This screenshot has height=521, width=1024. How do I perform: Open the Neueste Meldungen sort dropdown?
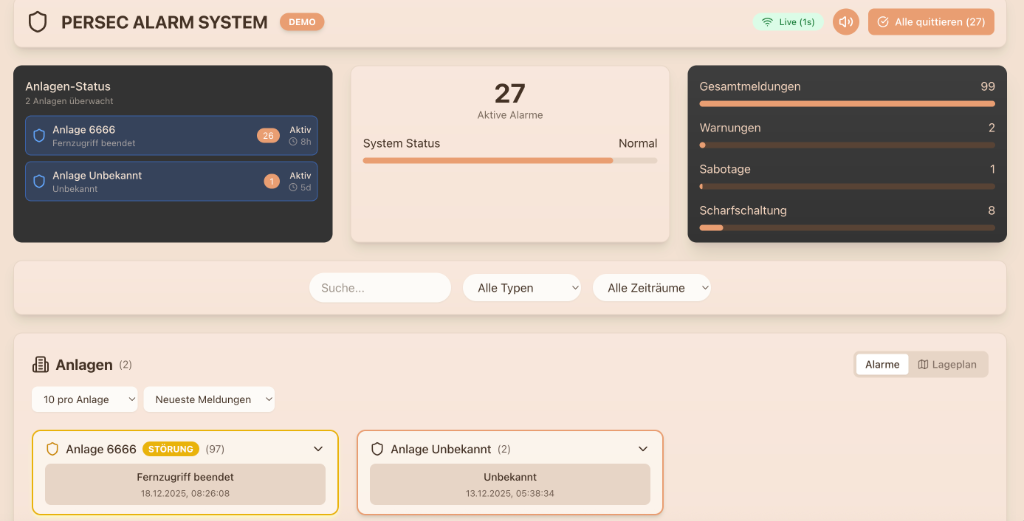point(209,400)
